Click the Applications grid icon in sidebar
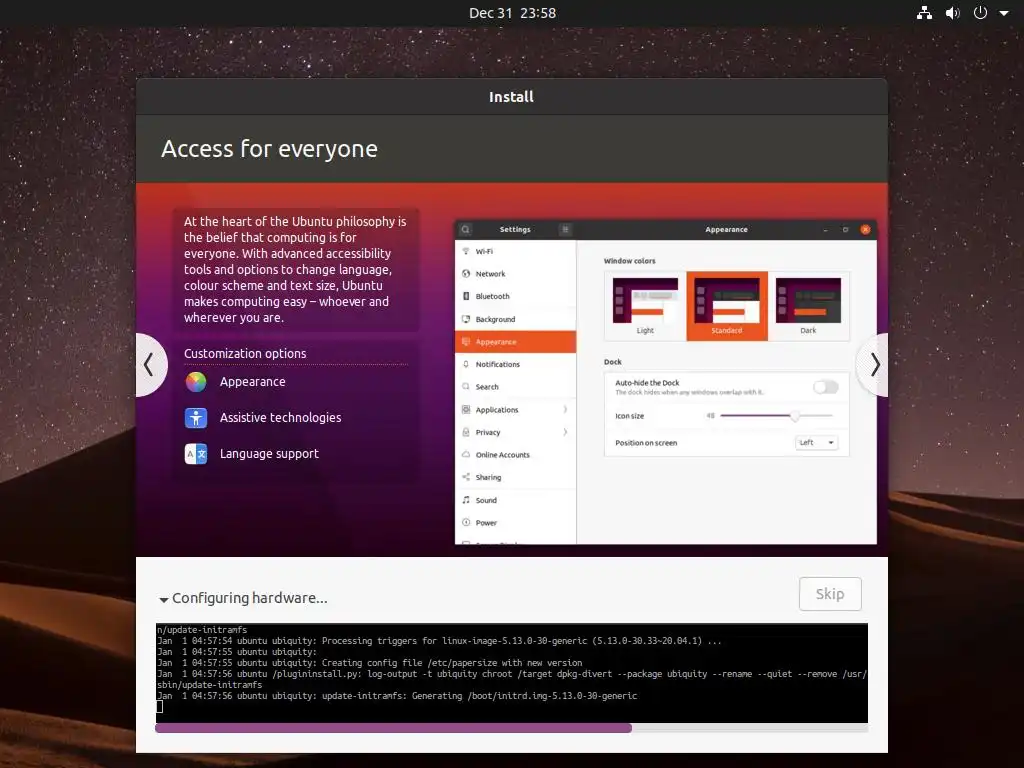Screen dimensions: 1024x768 (x=466, y=409)
